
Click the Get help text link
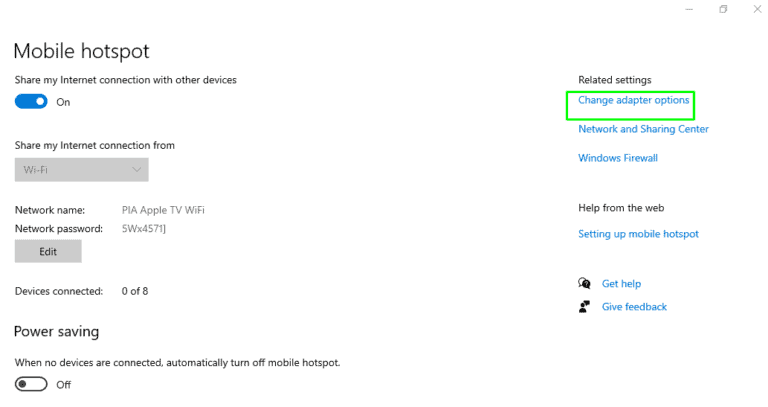(x=621, y=284)
